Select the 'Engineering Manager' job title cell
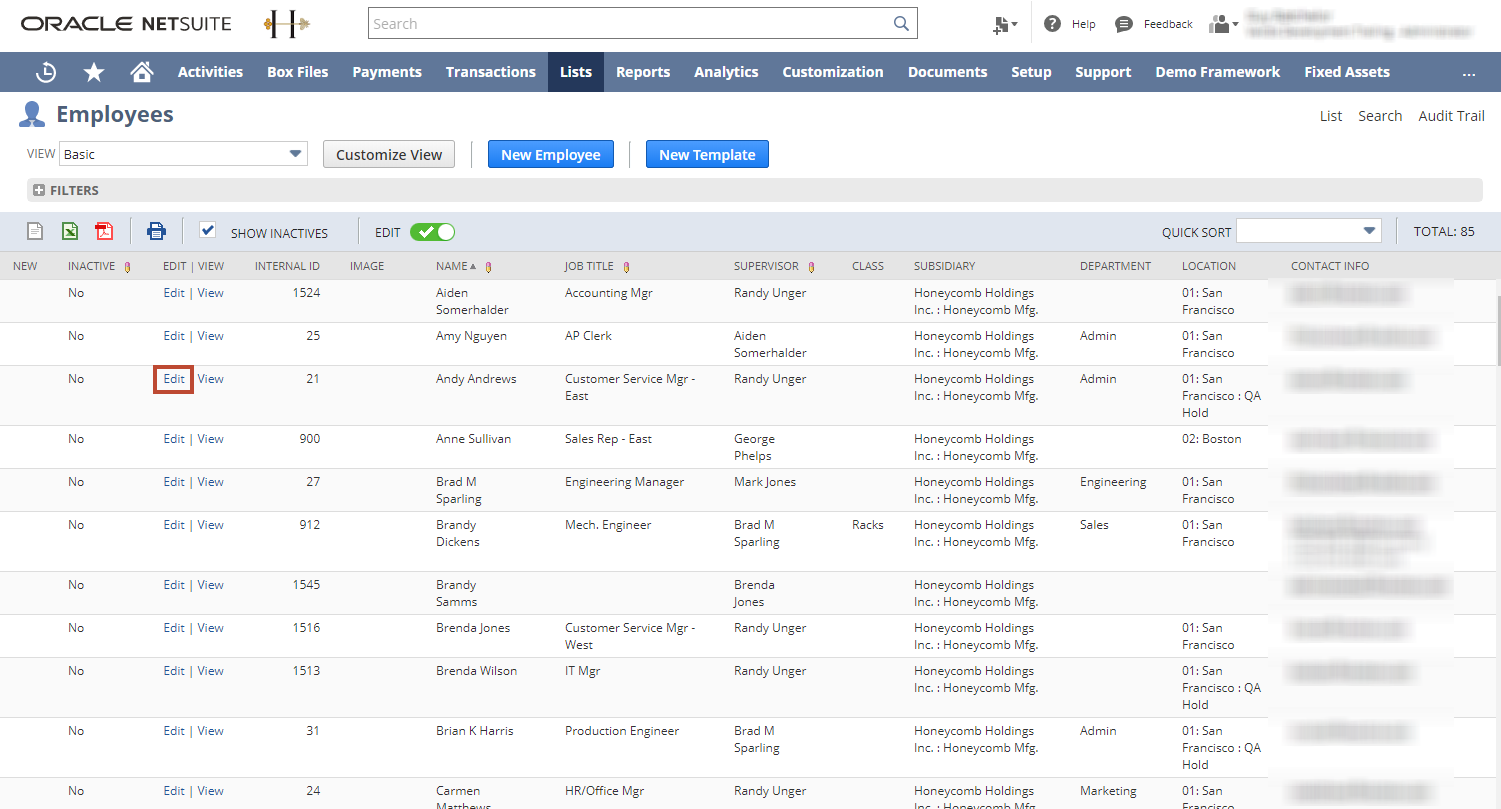This screenshot has height=809, width=1501. pos(625,482)
